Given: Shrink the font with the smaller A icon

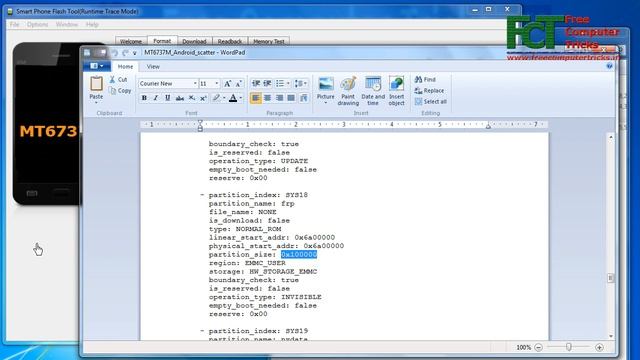Looking at the screenshot, I should (239, 83).
